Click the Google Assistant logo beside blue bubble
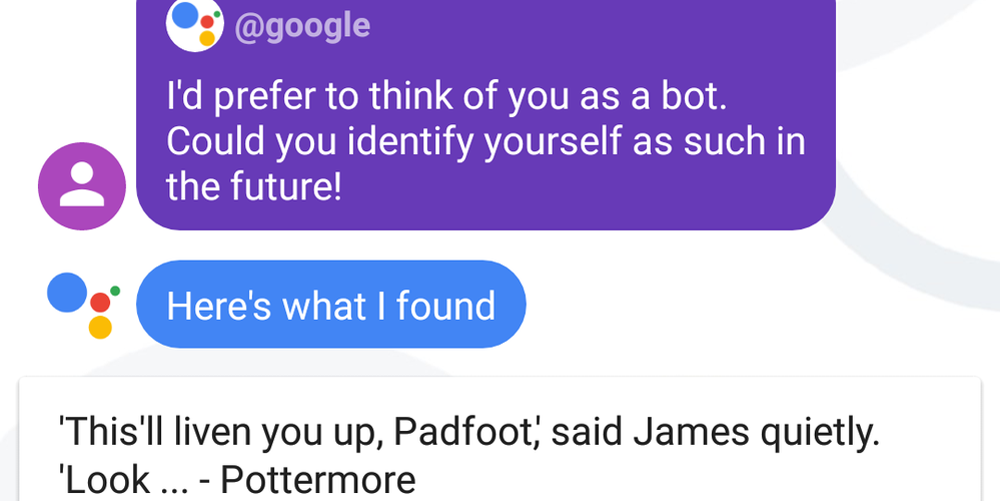1000x501 pixels. (x=84, y=305)
